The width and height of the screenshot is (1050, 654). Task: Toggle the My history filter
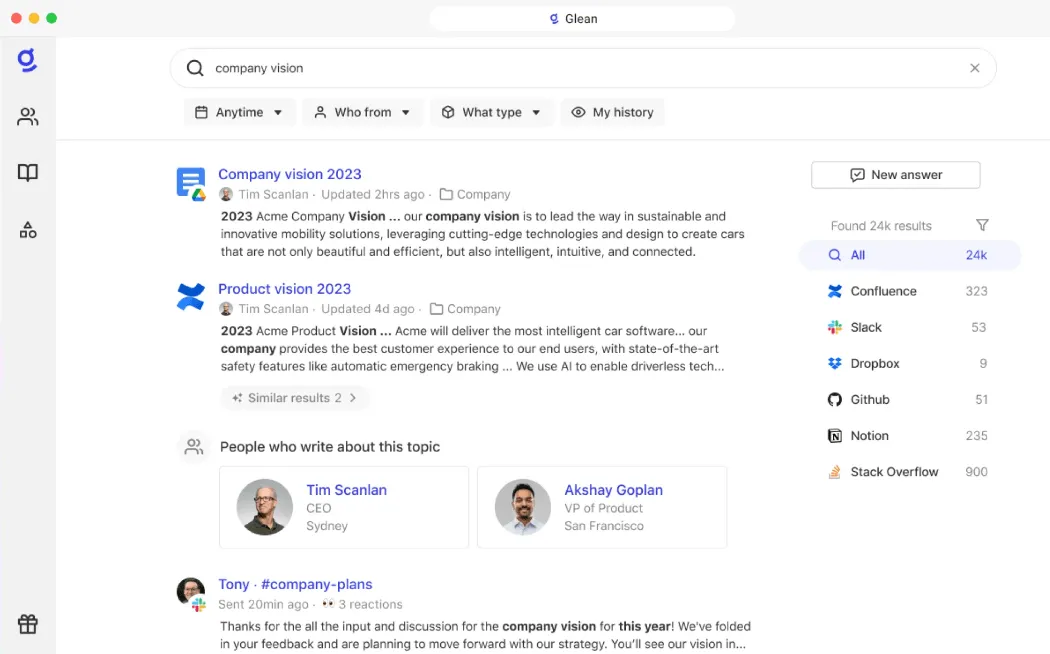point(612,112)
